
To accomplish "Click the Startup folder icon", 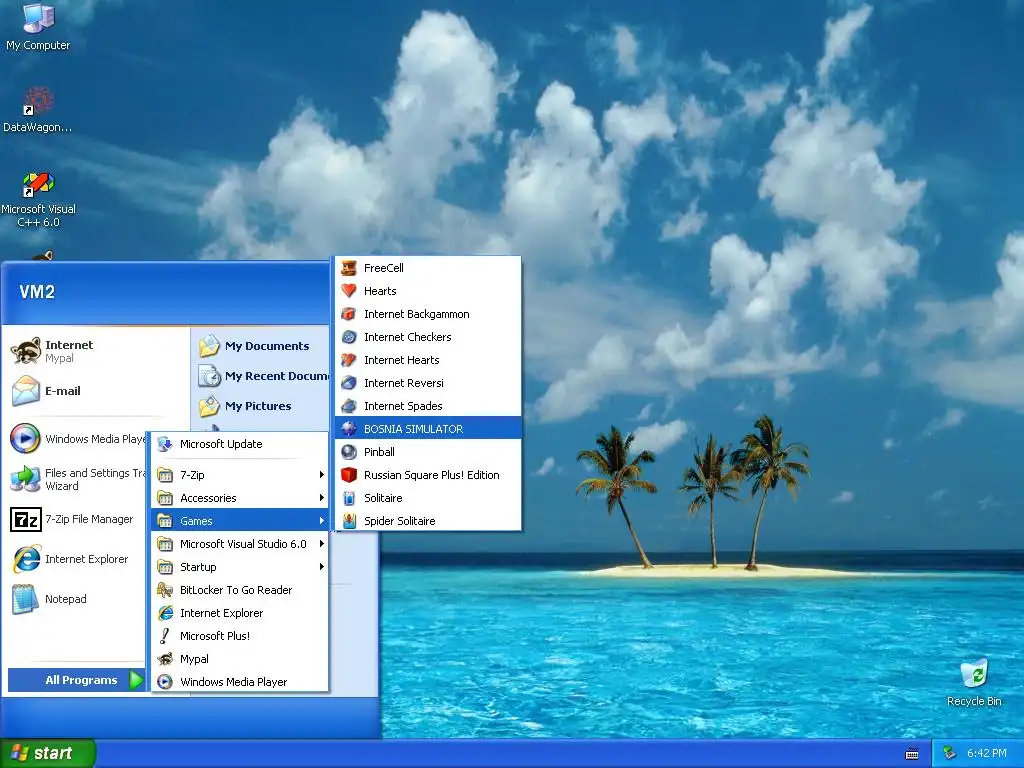I will click(165, 567).
